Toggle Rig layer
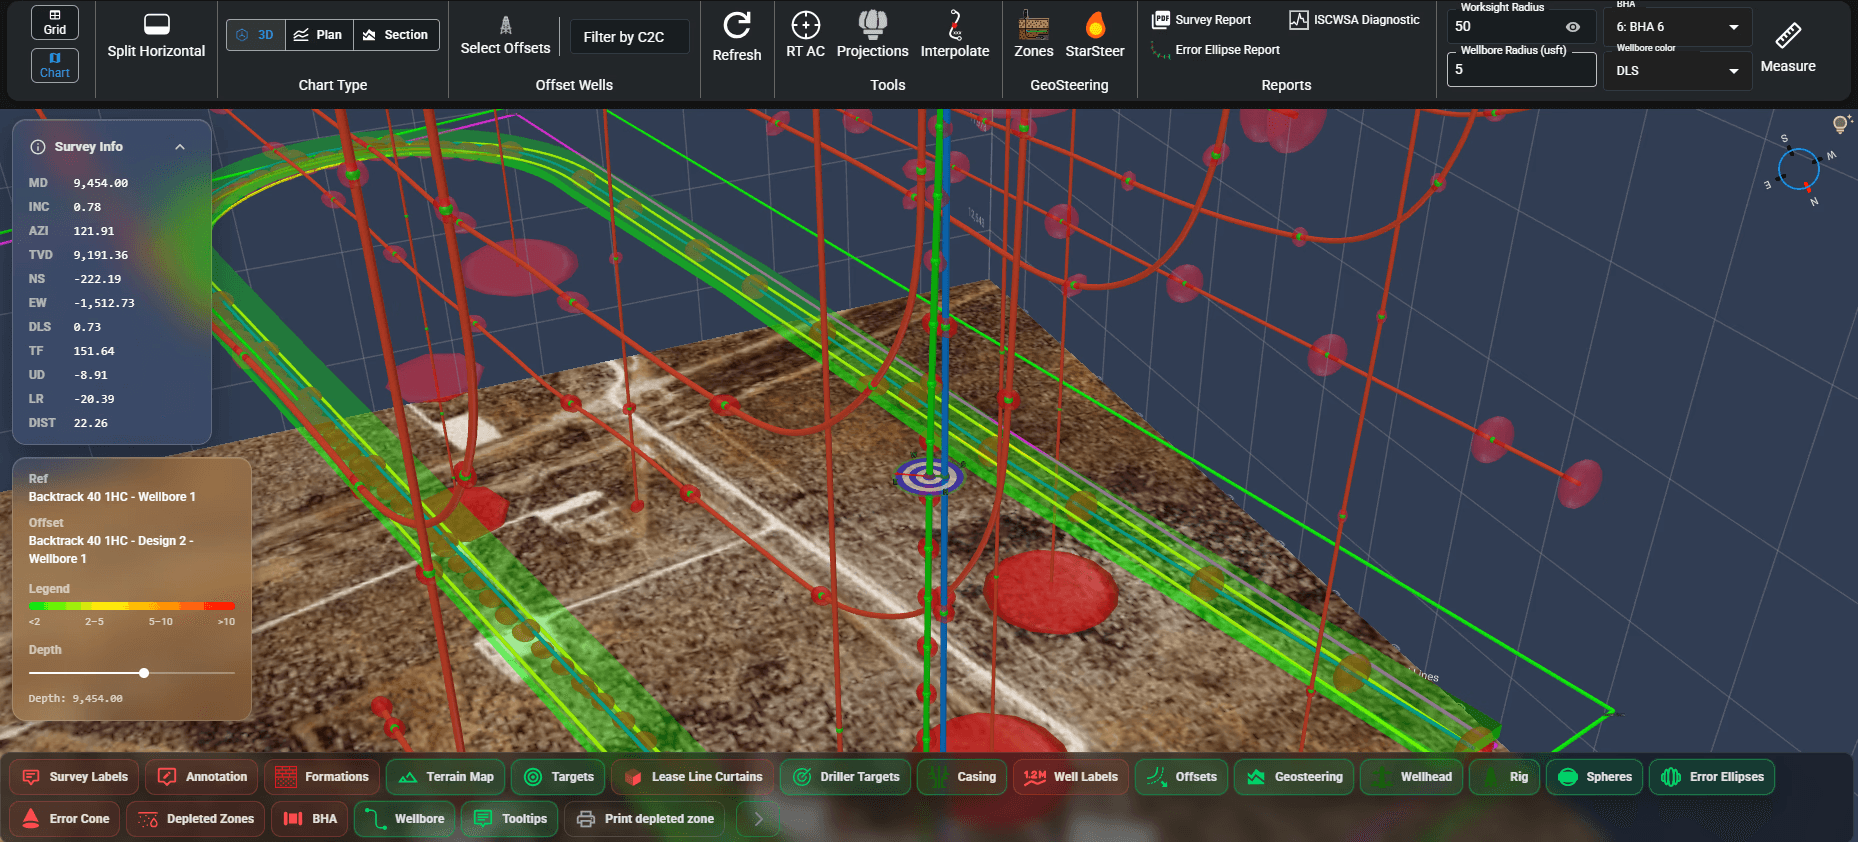 click(x=1504, y=777)
